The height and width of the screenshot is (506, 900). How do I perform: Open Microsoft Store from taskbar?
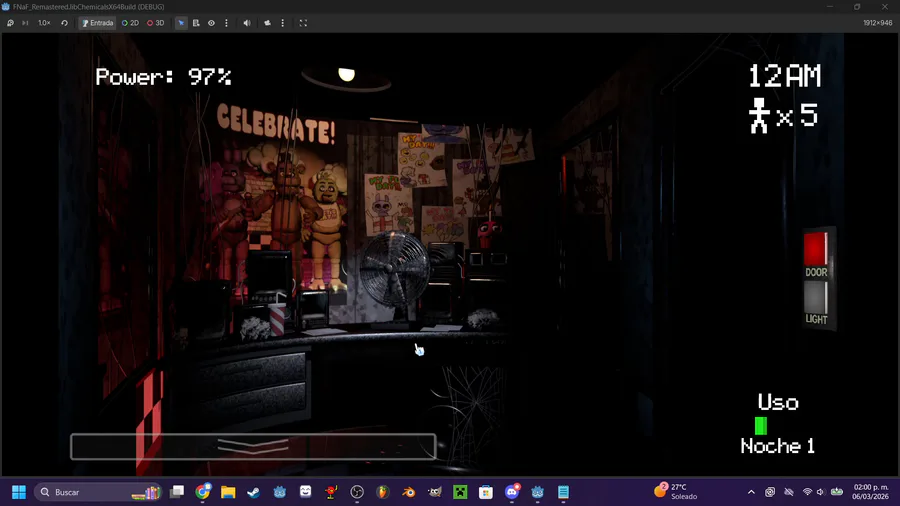click(486, 492)
